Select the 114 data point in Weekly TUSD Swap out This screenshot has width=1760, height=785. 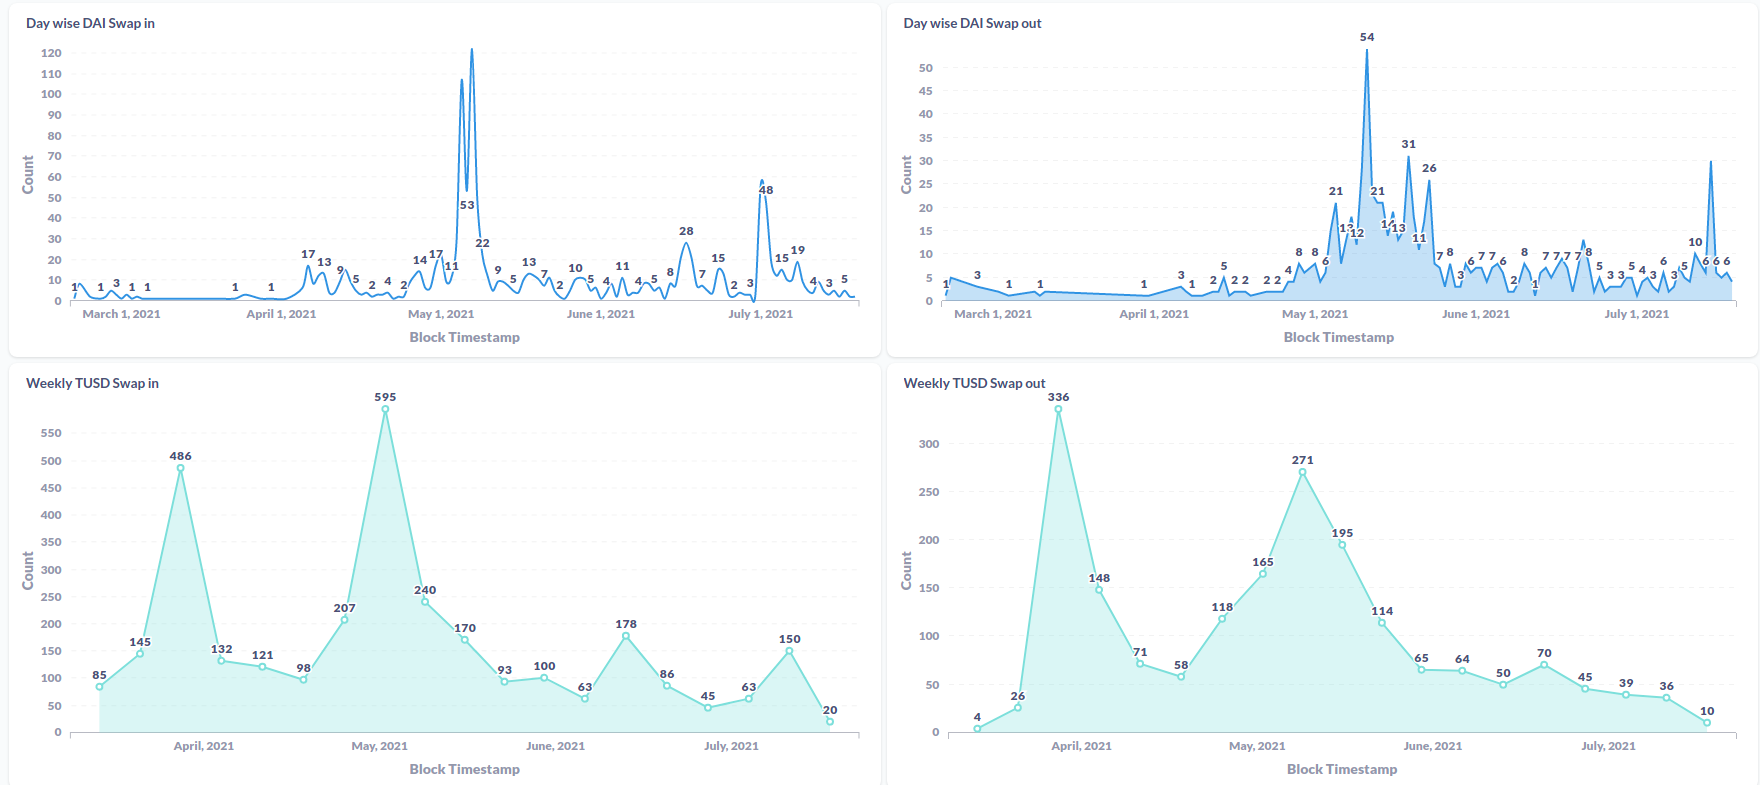pyautogui.click(x=1382, y=623)
